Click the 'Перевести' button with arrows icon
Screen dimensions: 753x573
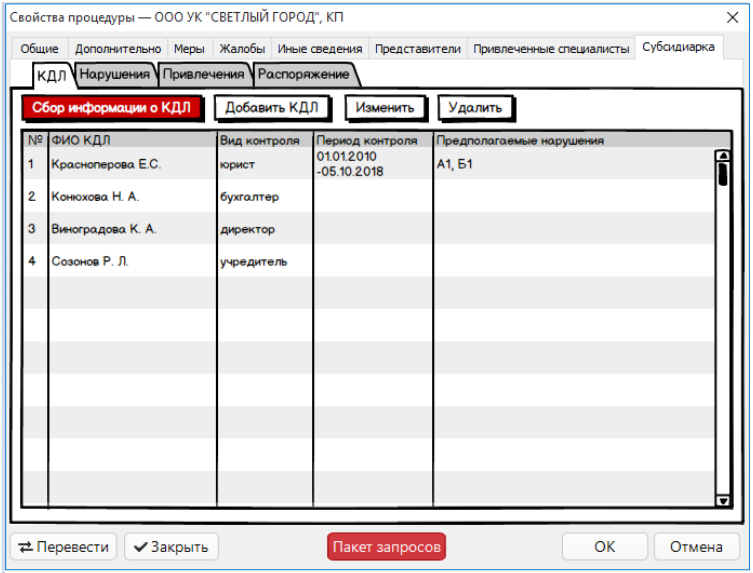(64, 547)
